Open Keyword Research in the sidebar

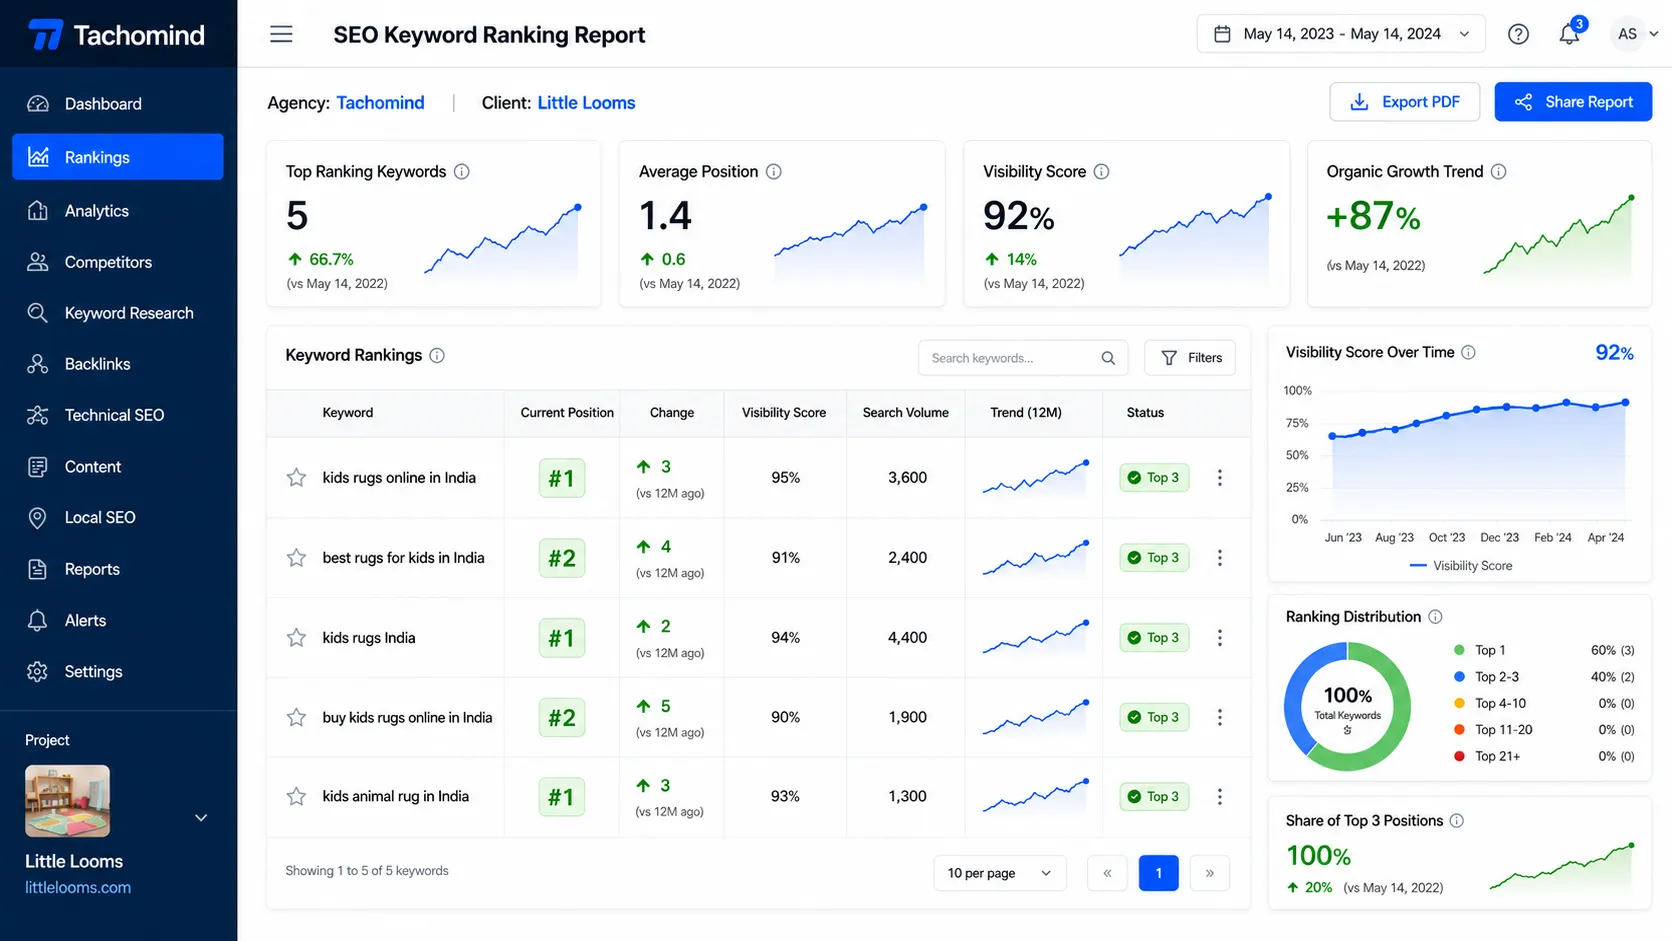(118, 313)
